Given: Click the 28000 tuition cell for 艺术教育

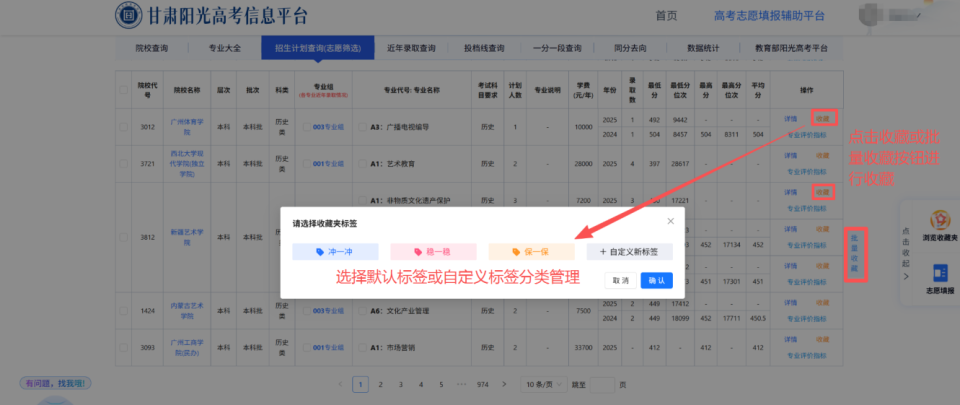Looking at the screenshot, I should click(582, 164).
